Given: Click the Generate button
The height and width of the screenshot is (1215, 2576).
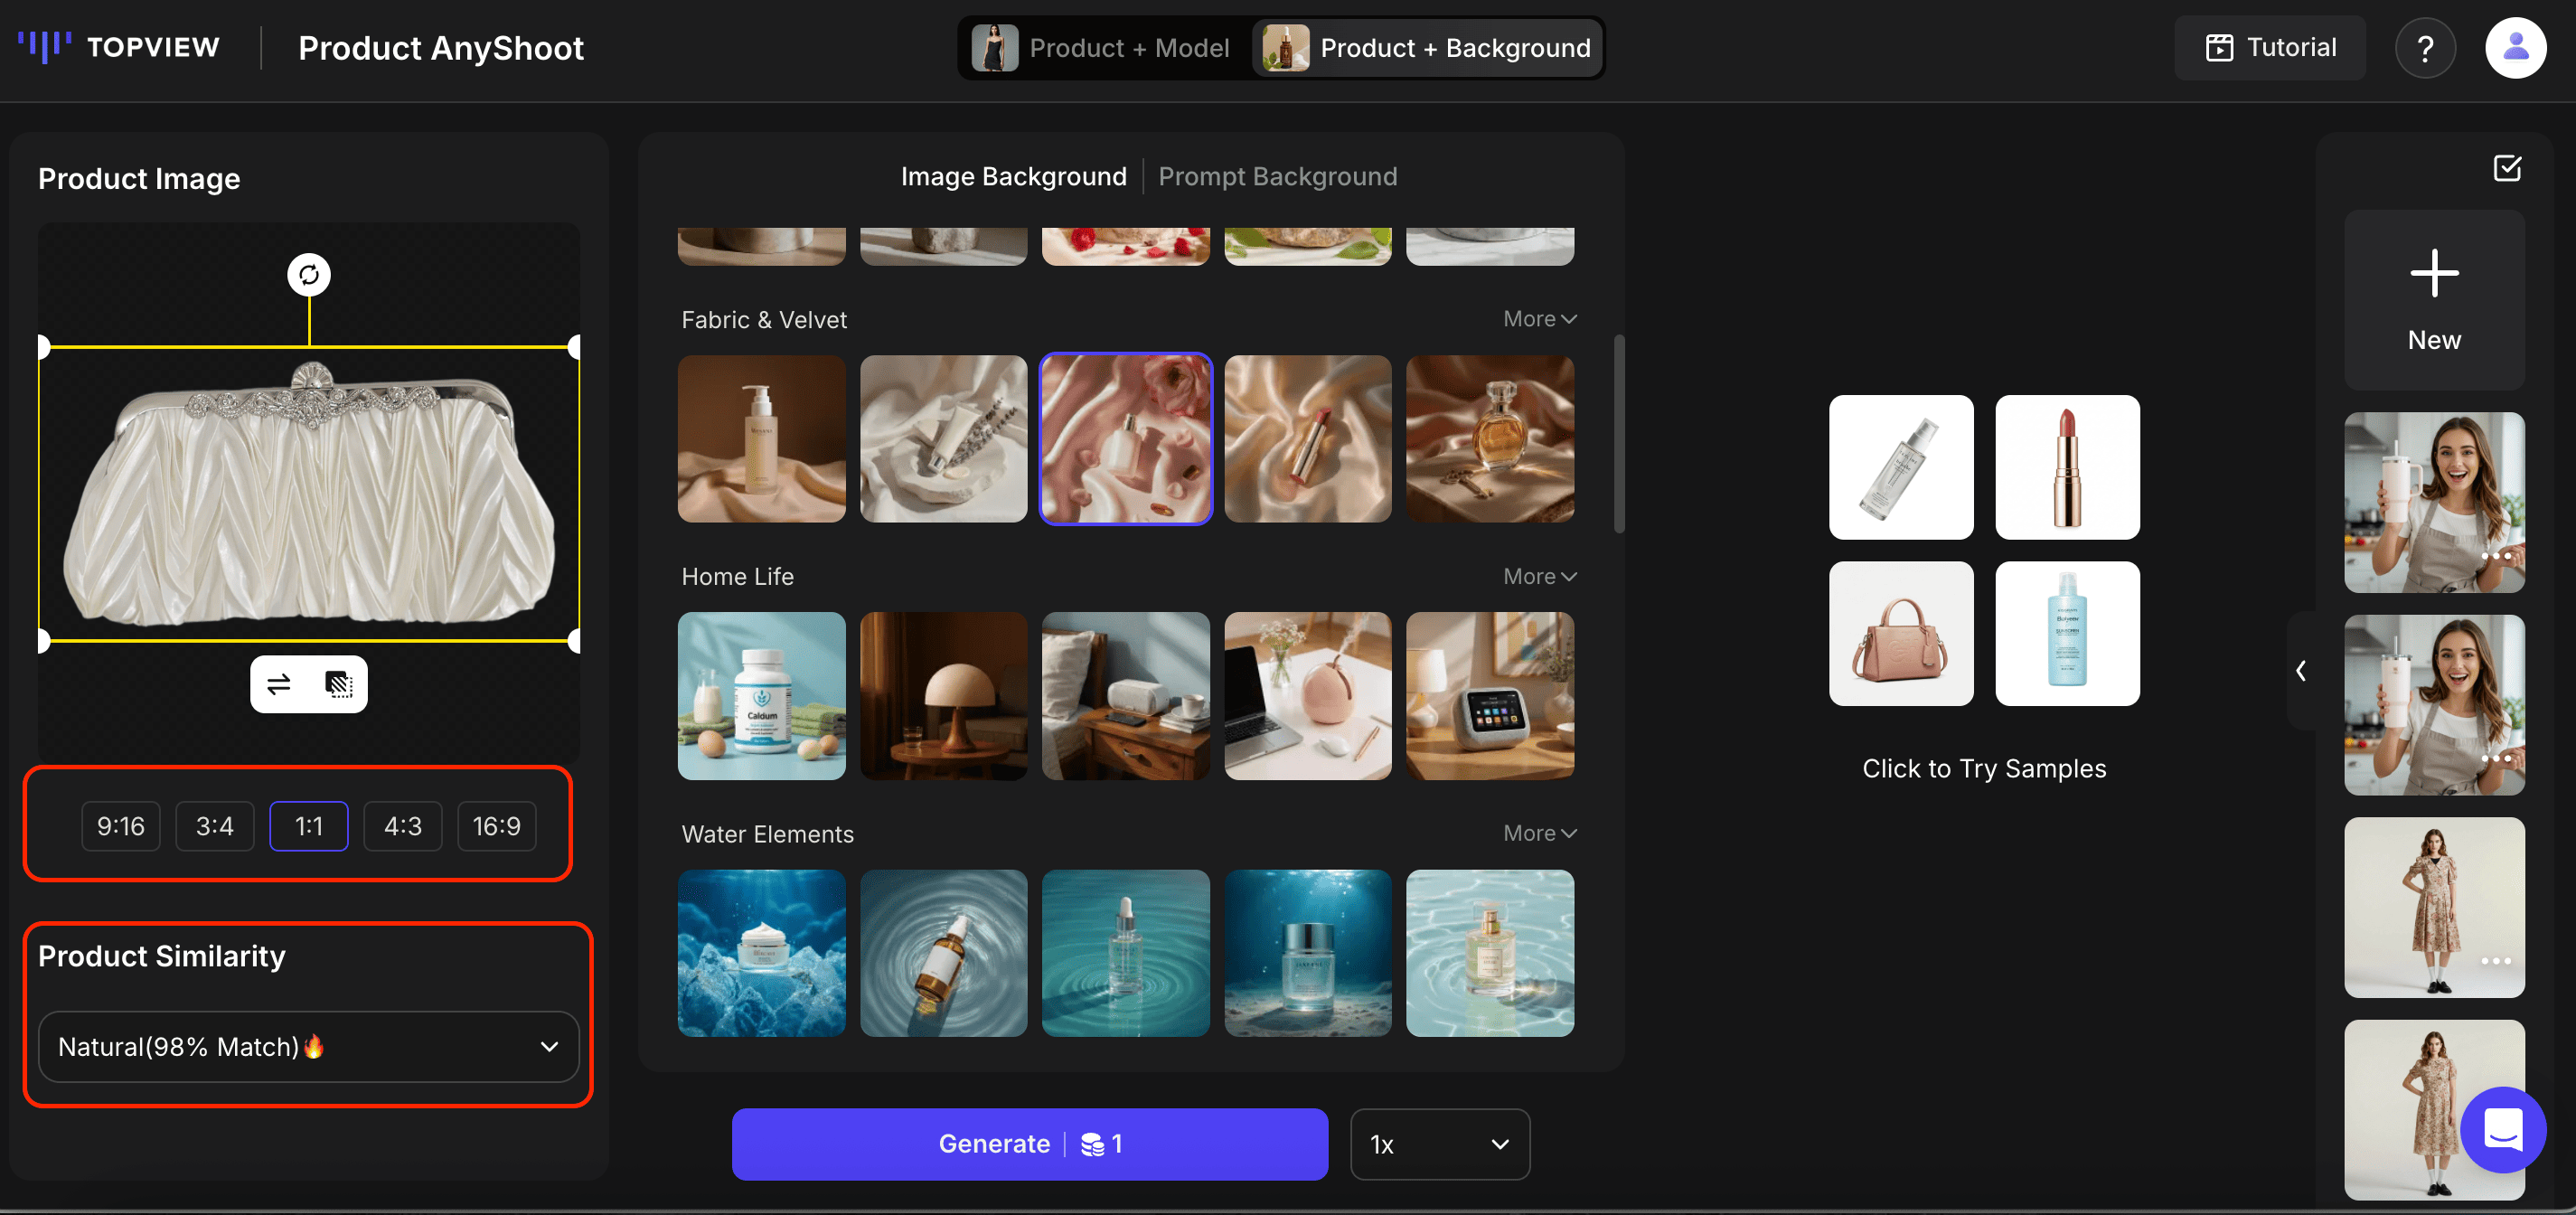Looking at the screenshot, I should tap(1029, 1144).
